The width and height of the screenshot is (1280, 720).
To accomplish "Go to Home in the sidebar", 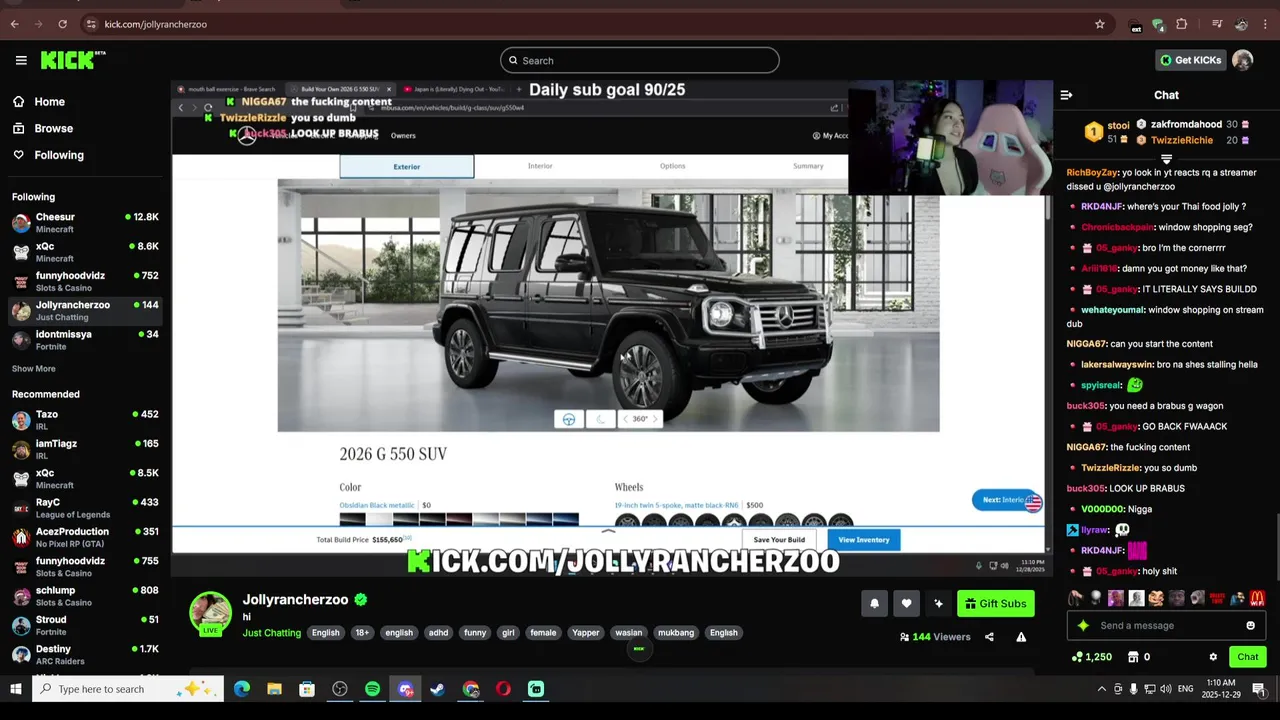I will [49, 101].
